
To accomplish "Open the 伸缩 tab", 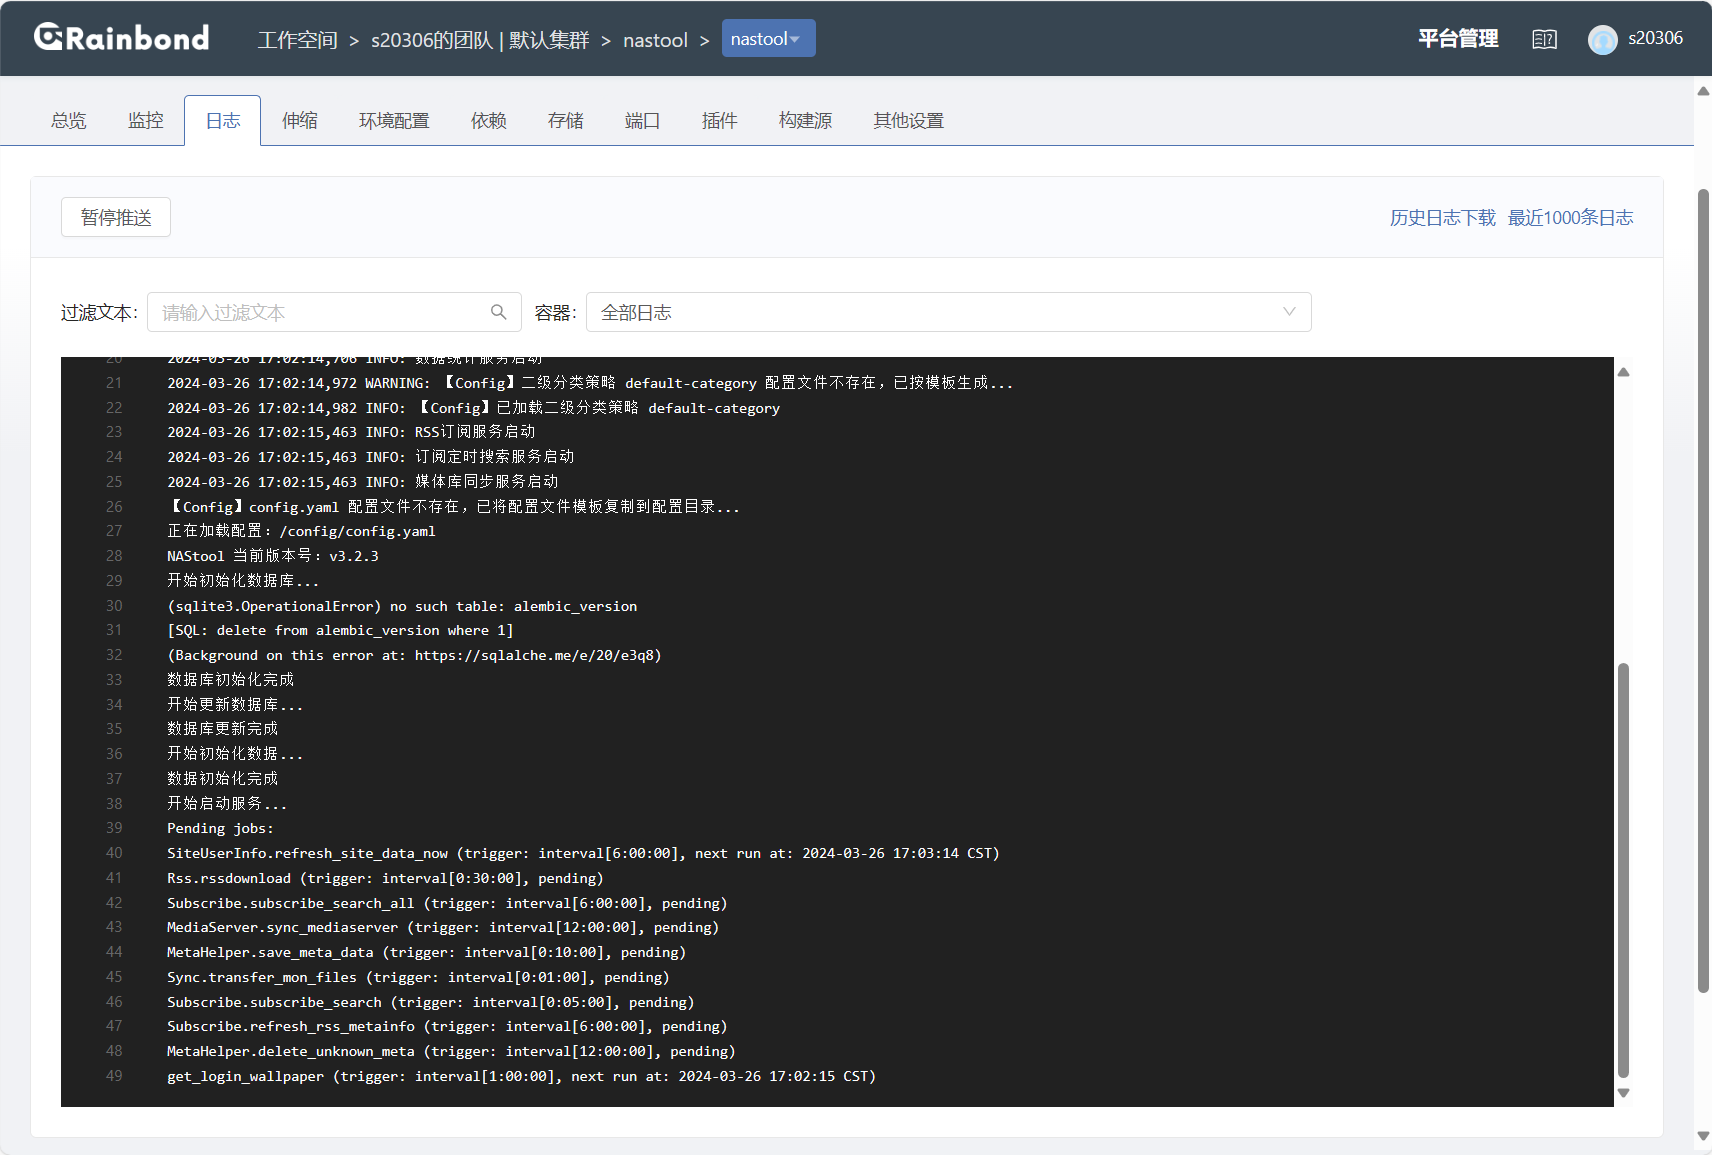I will 299,121.
